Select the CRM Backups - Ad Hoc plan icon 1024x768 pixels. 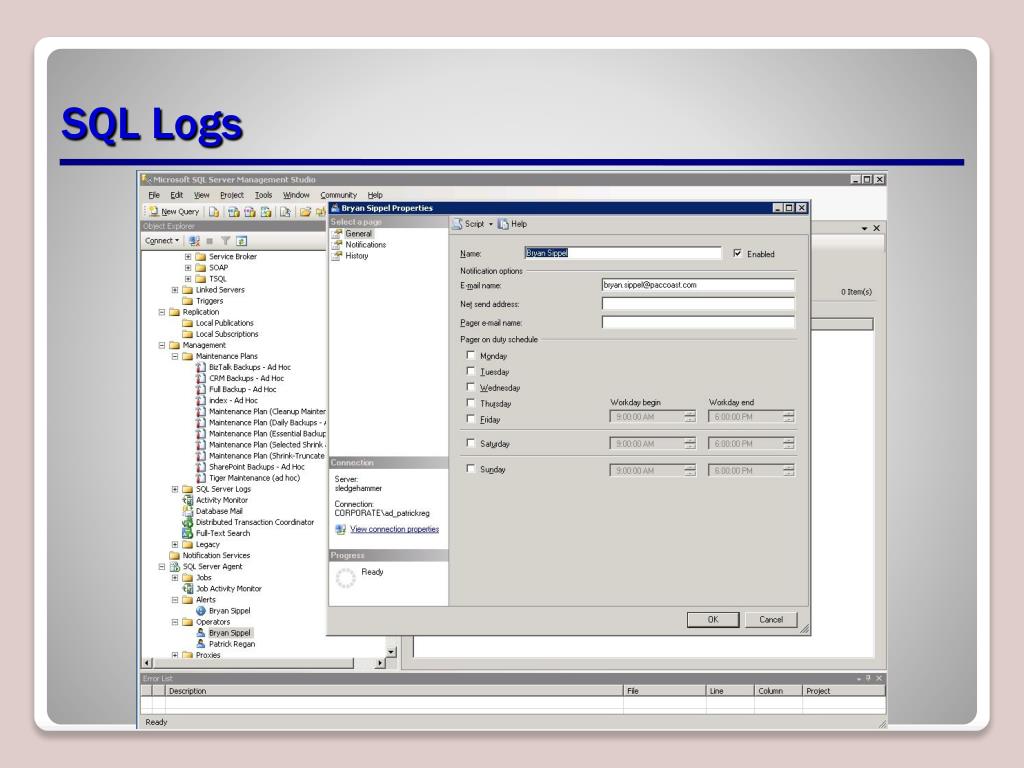click(201, 379)
